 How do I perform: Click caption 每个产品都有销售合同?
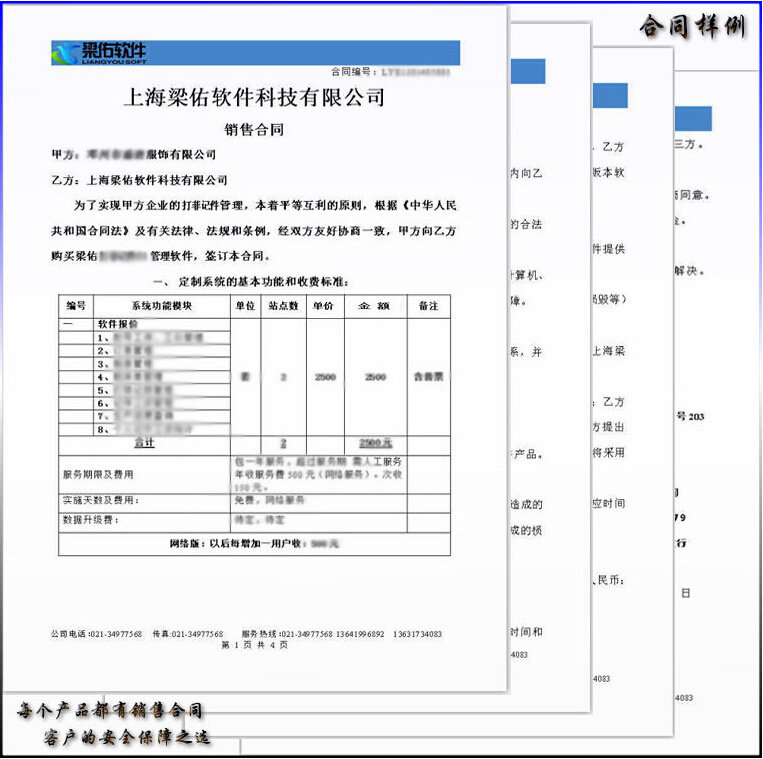point(110,711)
